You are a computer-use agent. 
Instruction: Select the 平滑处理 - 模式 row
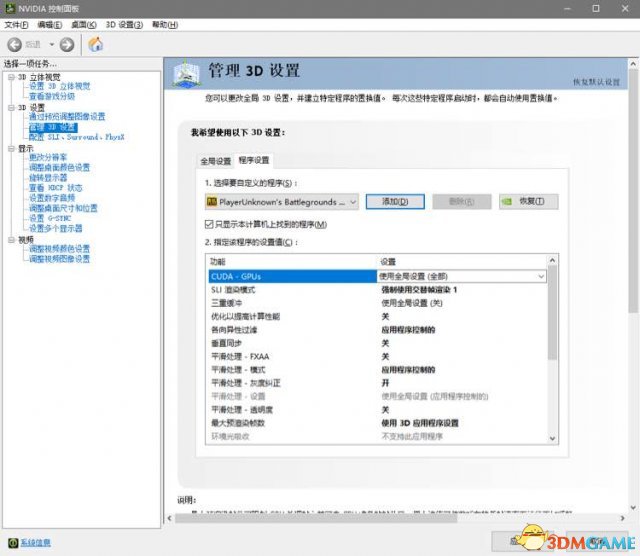click(x=378, y=370)
